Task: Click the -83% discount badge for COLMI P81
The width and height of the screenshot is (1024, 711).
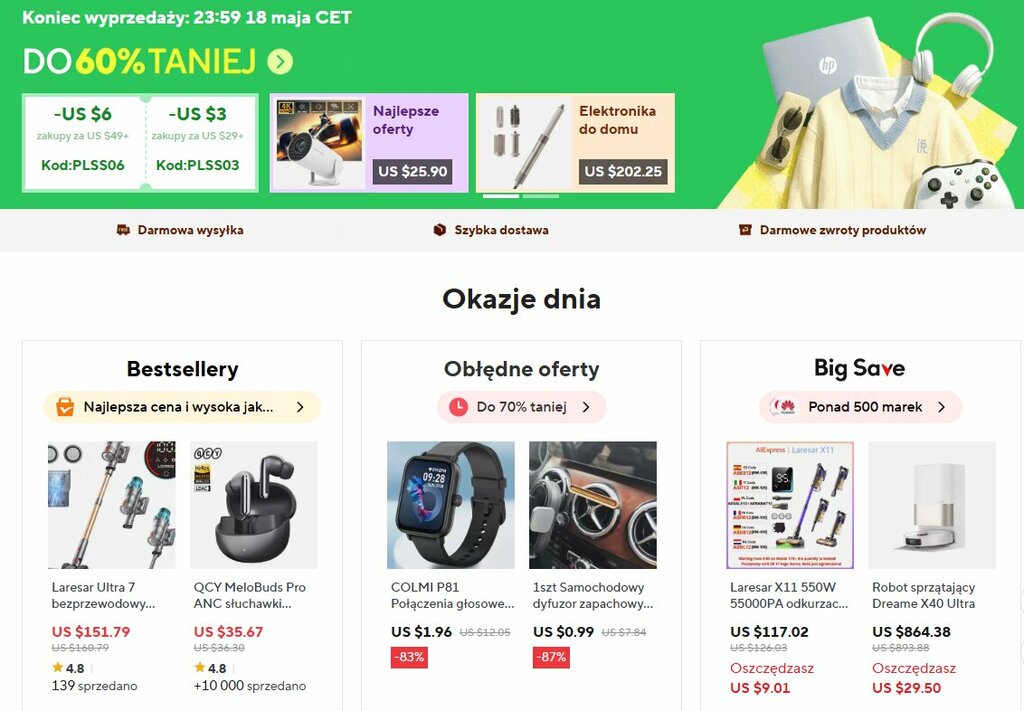Action: [x=409, y=657]
